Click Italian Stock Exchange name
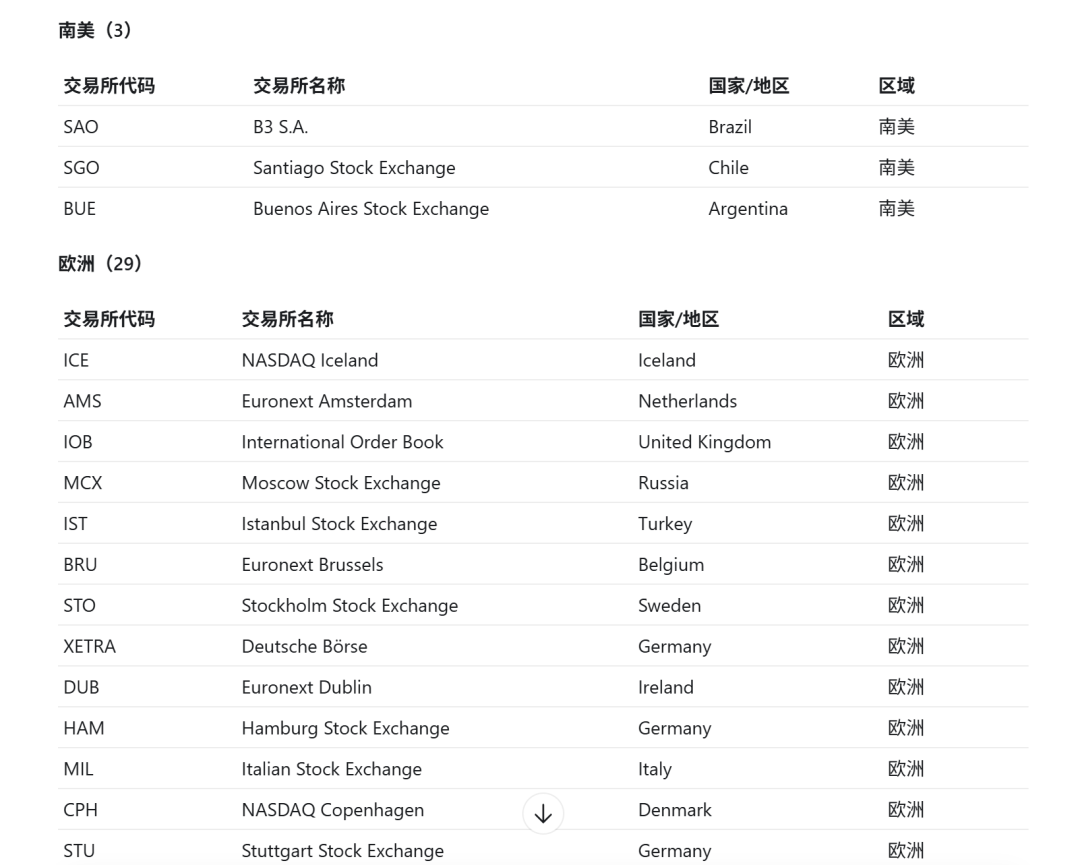Image resolution: width=1080 pixels, height=865 pixels. (332, 769)
